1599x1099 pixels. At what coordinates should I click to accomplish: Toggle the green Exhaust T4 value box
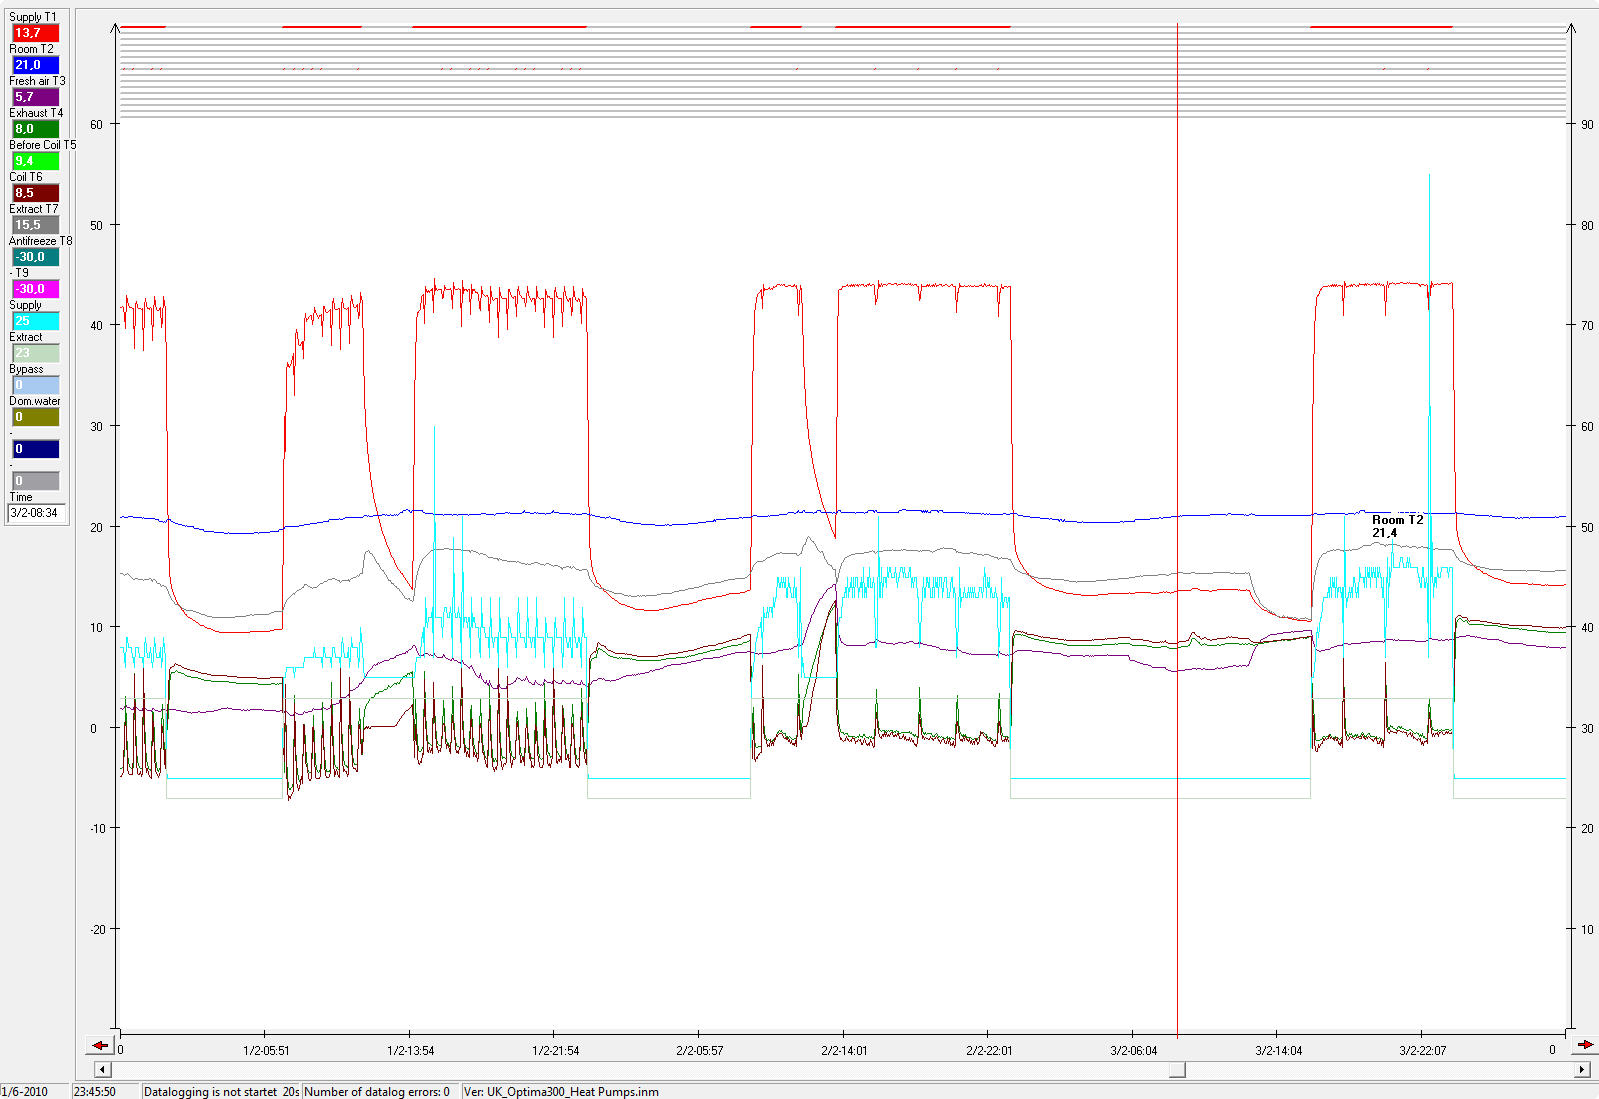click(35, 129)
